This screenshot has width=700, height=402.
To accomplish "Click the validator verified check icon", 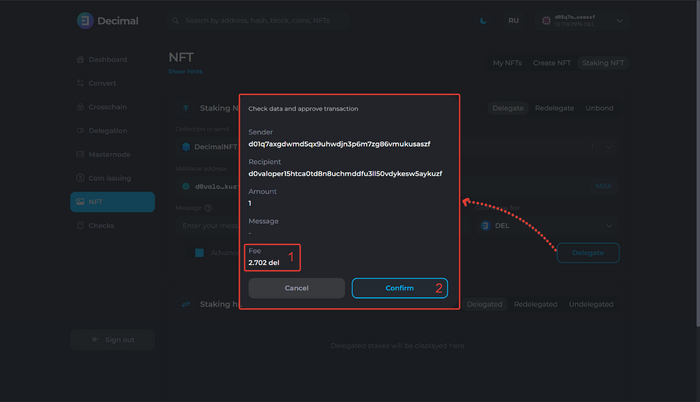I will pos(186,186).
